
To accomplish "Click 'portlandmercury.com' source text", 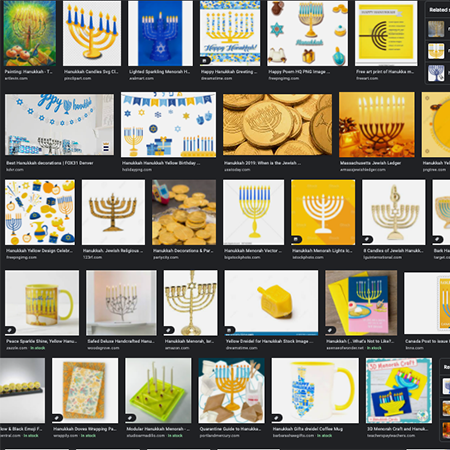I will 219,436.
